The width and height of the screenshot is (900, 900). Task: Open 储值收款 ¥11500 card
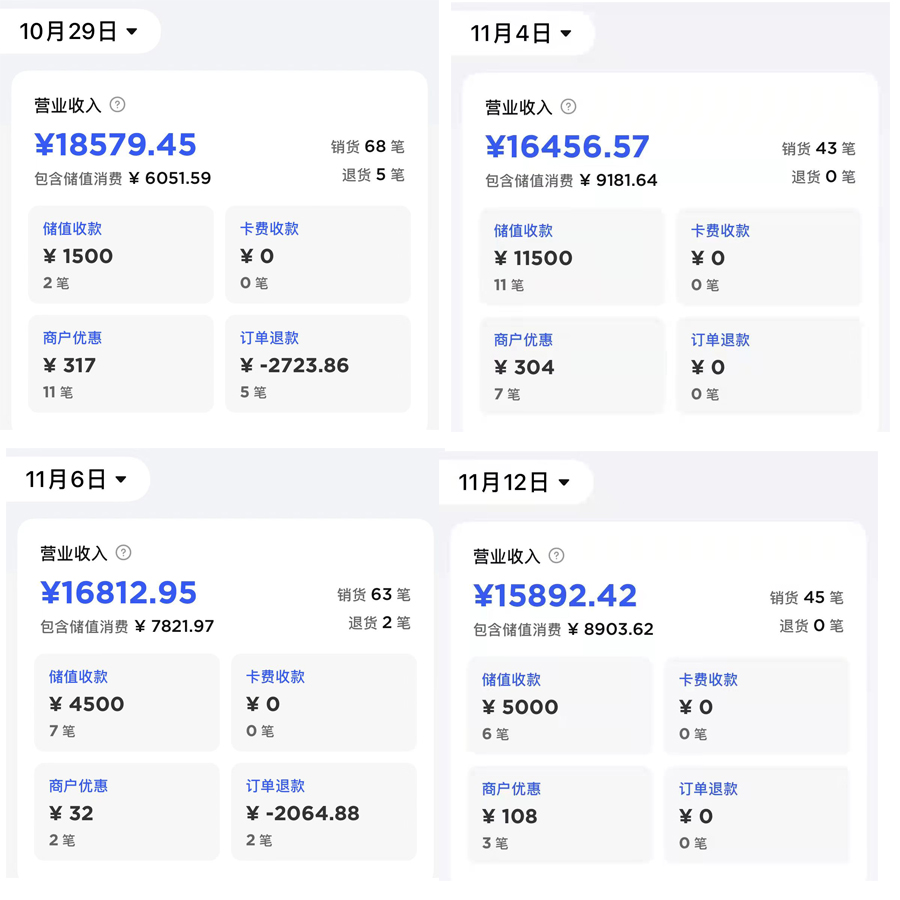(x=571, y=257)
